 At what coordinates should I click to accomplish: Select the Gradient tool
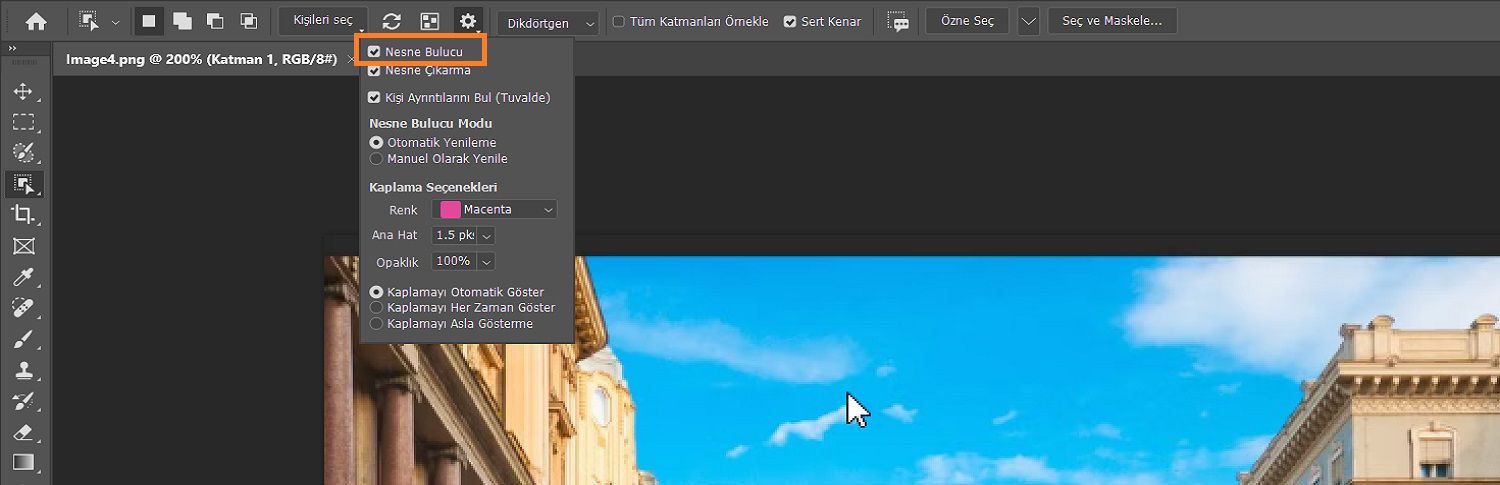(x=23, y=462)
